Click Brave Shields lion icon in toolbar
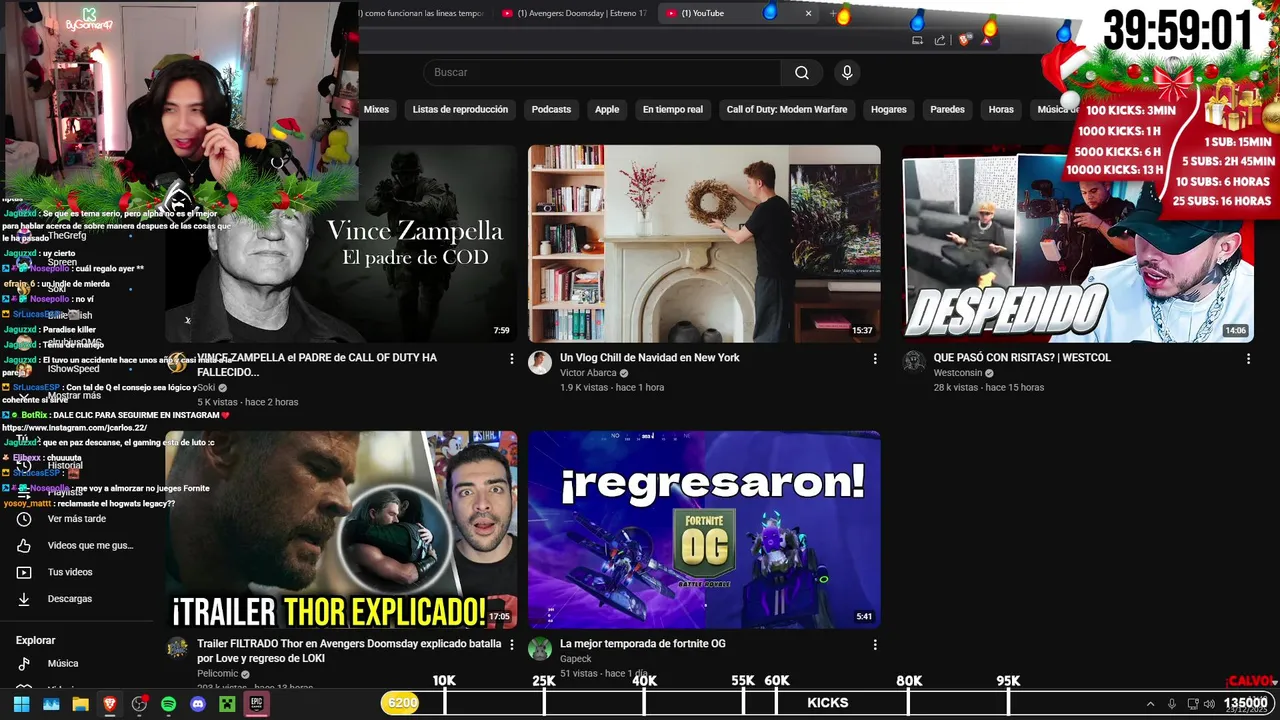This screenshot has width=1280, height=720. click(964, 40)
